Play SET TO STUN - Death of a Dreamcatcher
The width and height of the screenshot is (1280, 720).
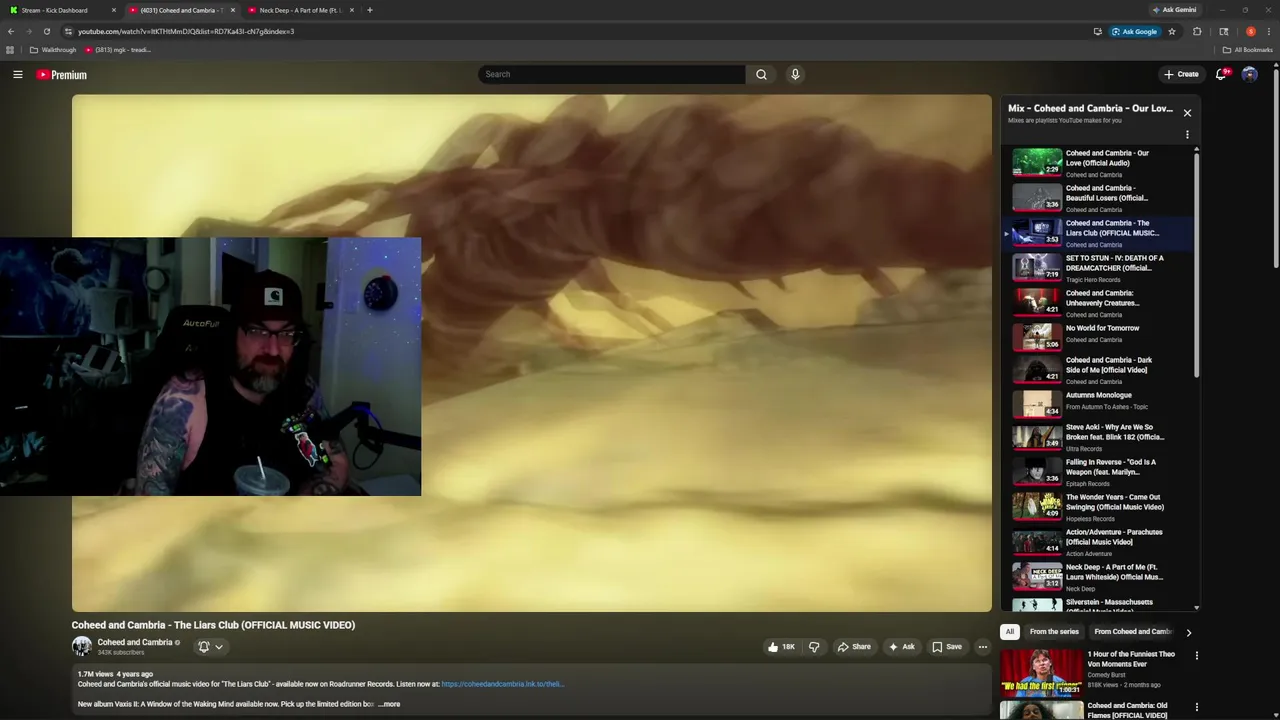click(x=1098, y=268)
